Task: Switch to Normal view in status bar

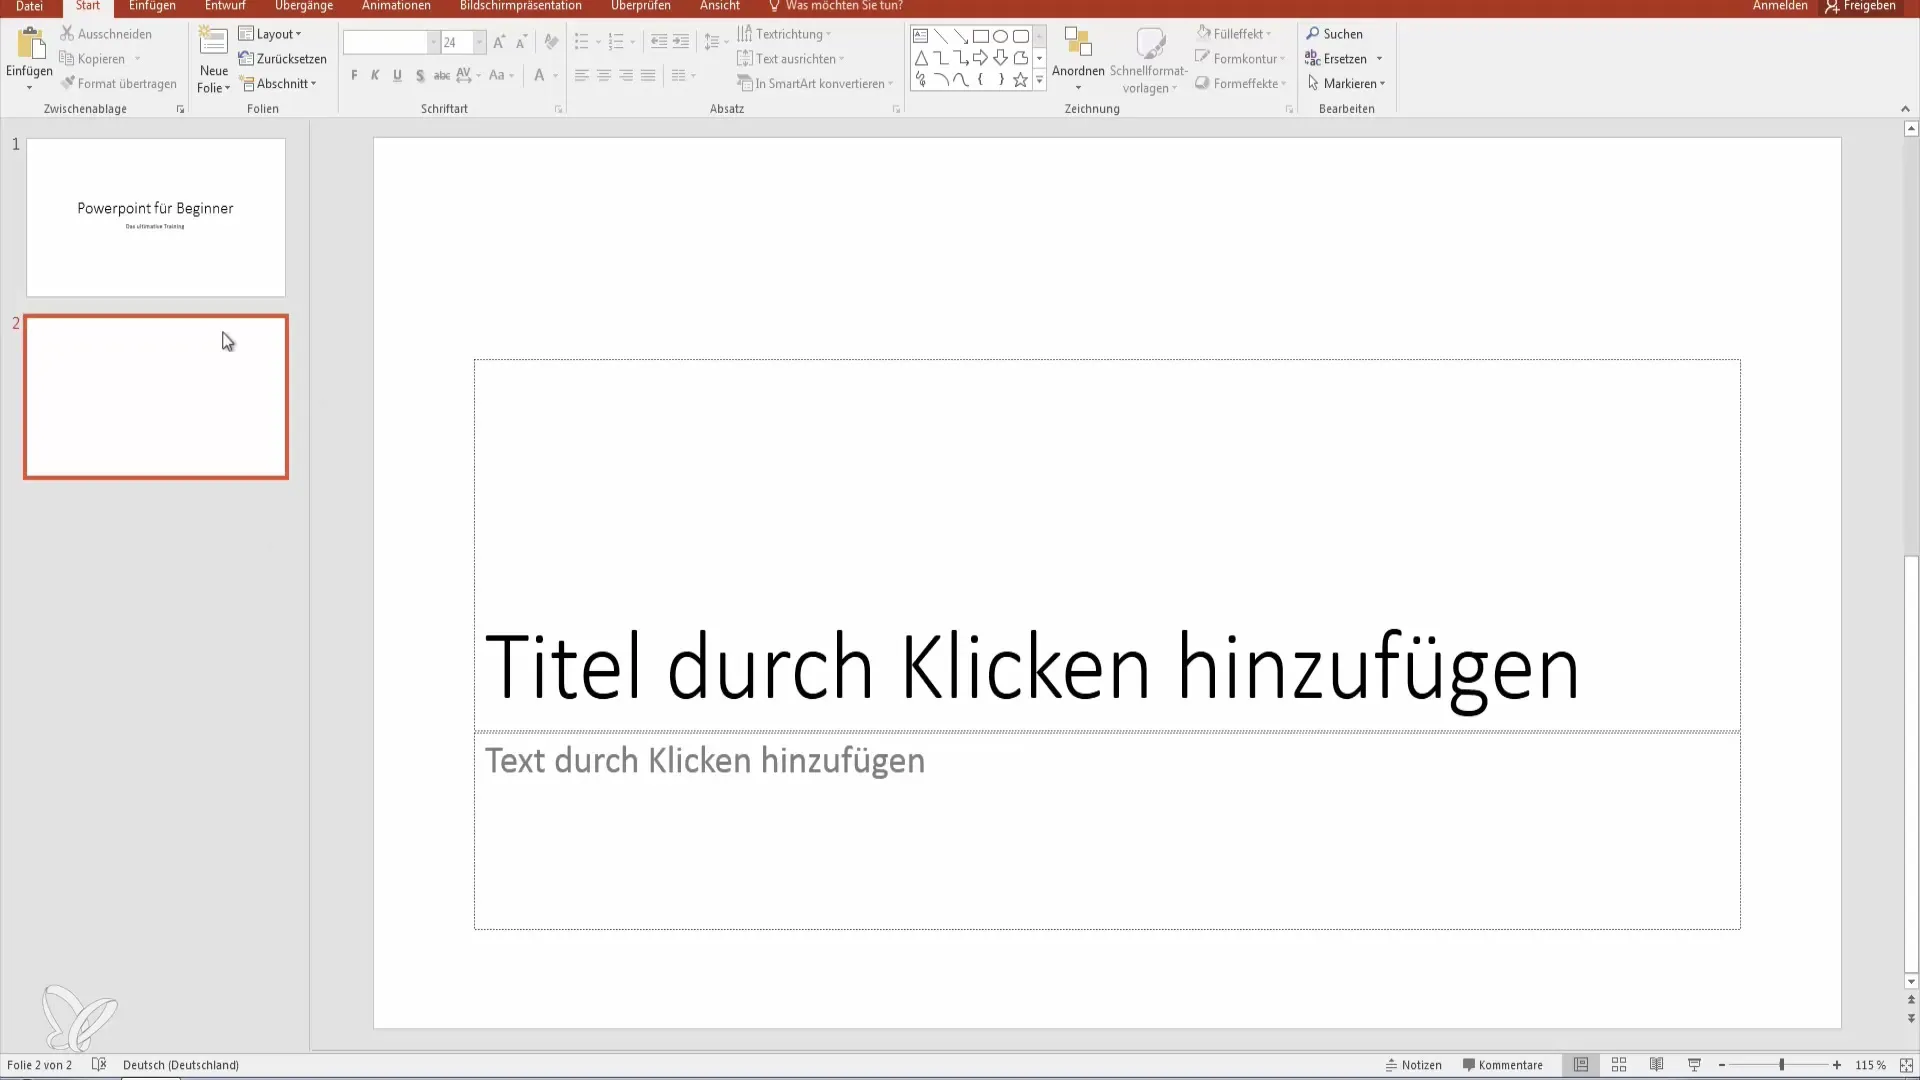Action: [x=1581, y=1065]
